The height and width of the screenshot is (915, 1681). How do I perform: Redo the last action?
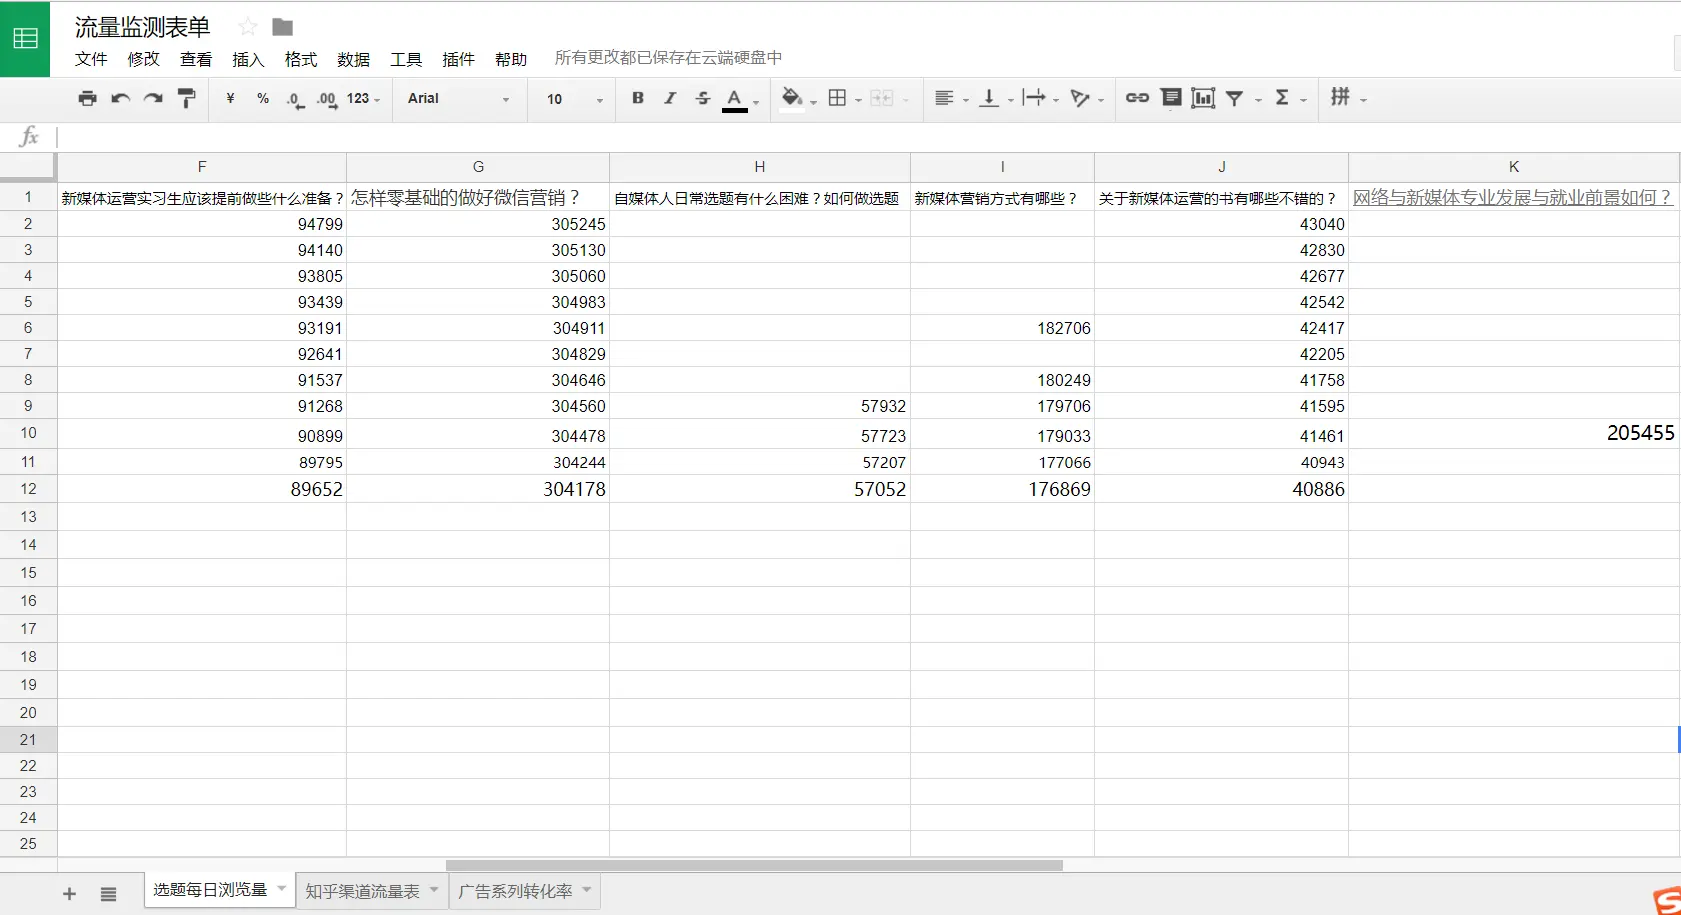tap(153, 98)
